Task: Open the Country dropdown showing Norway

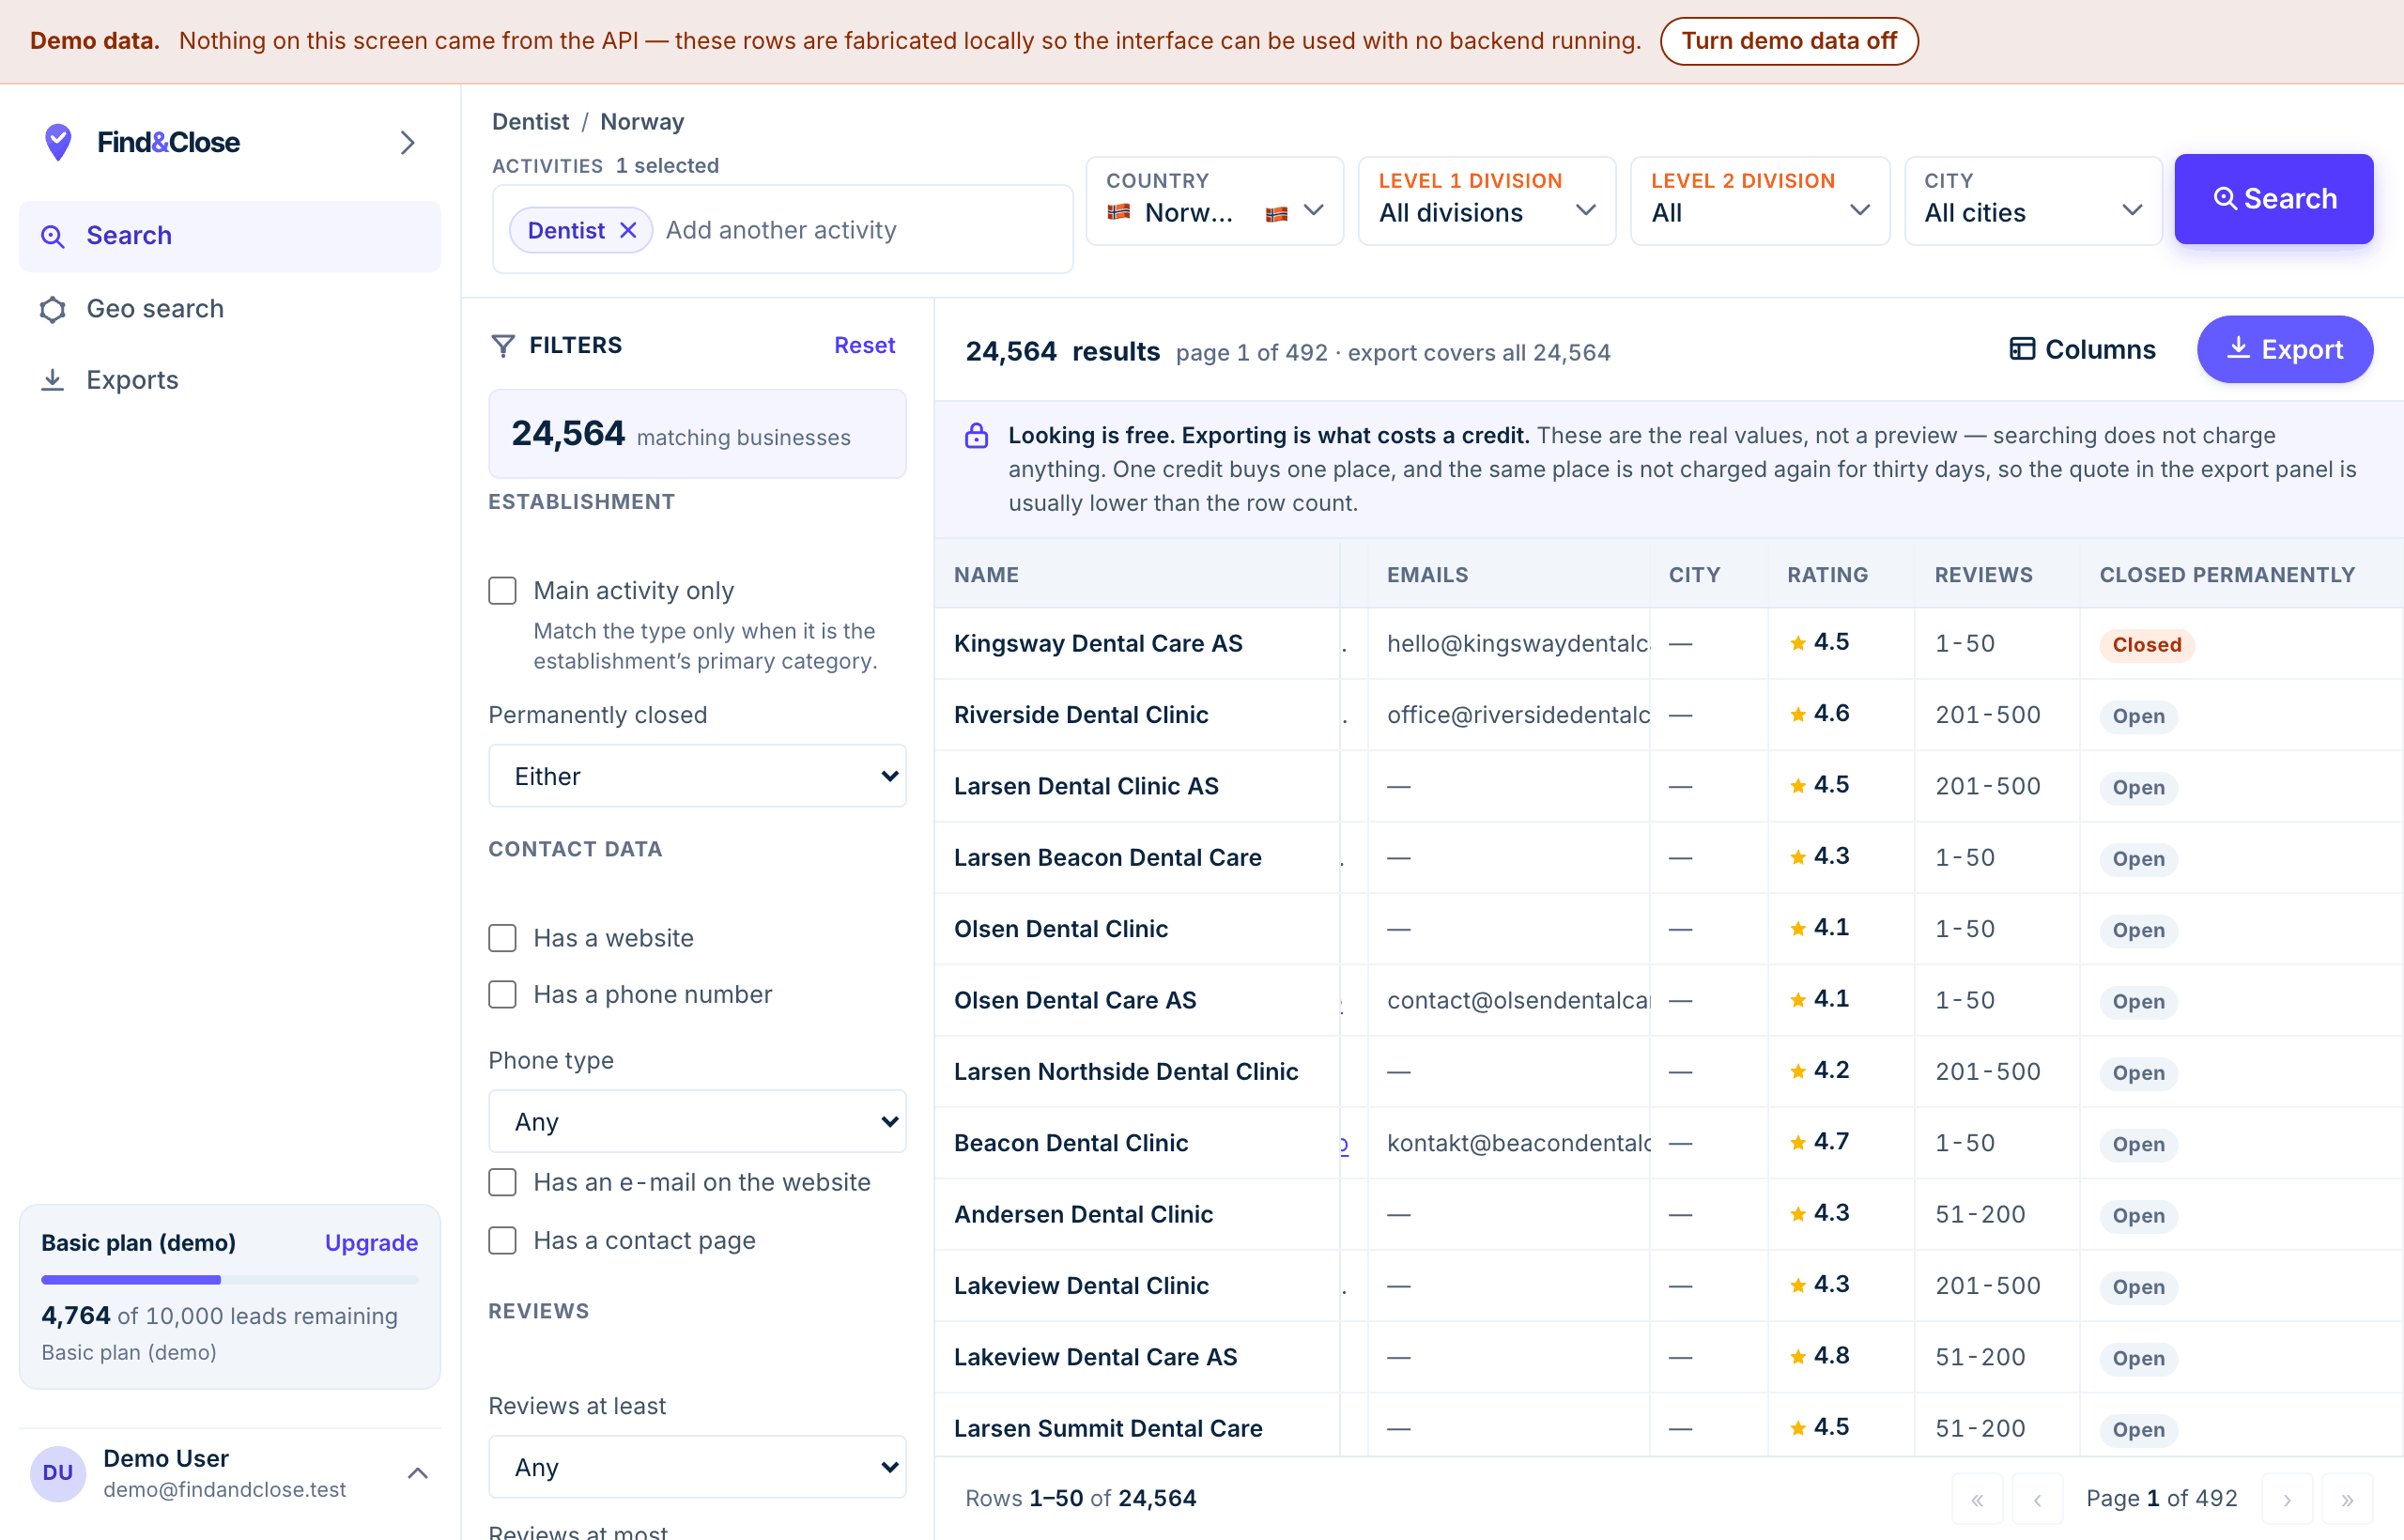Action: tap(1214, 200)
